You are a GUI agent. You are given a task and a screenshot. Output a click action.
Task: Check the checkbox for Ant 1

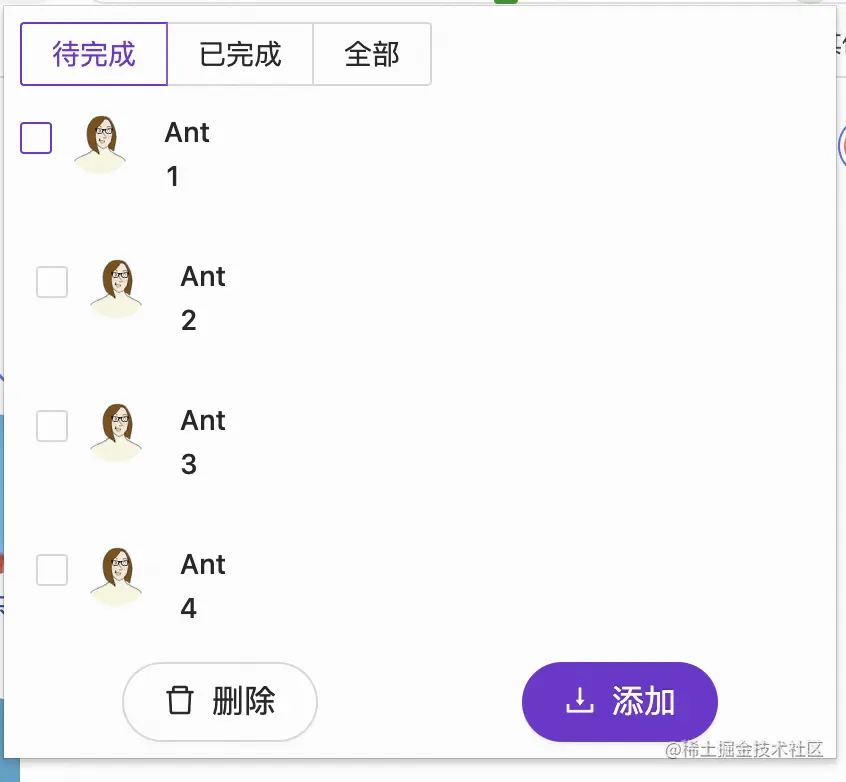35,138
